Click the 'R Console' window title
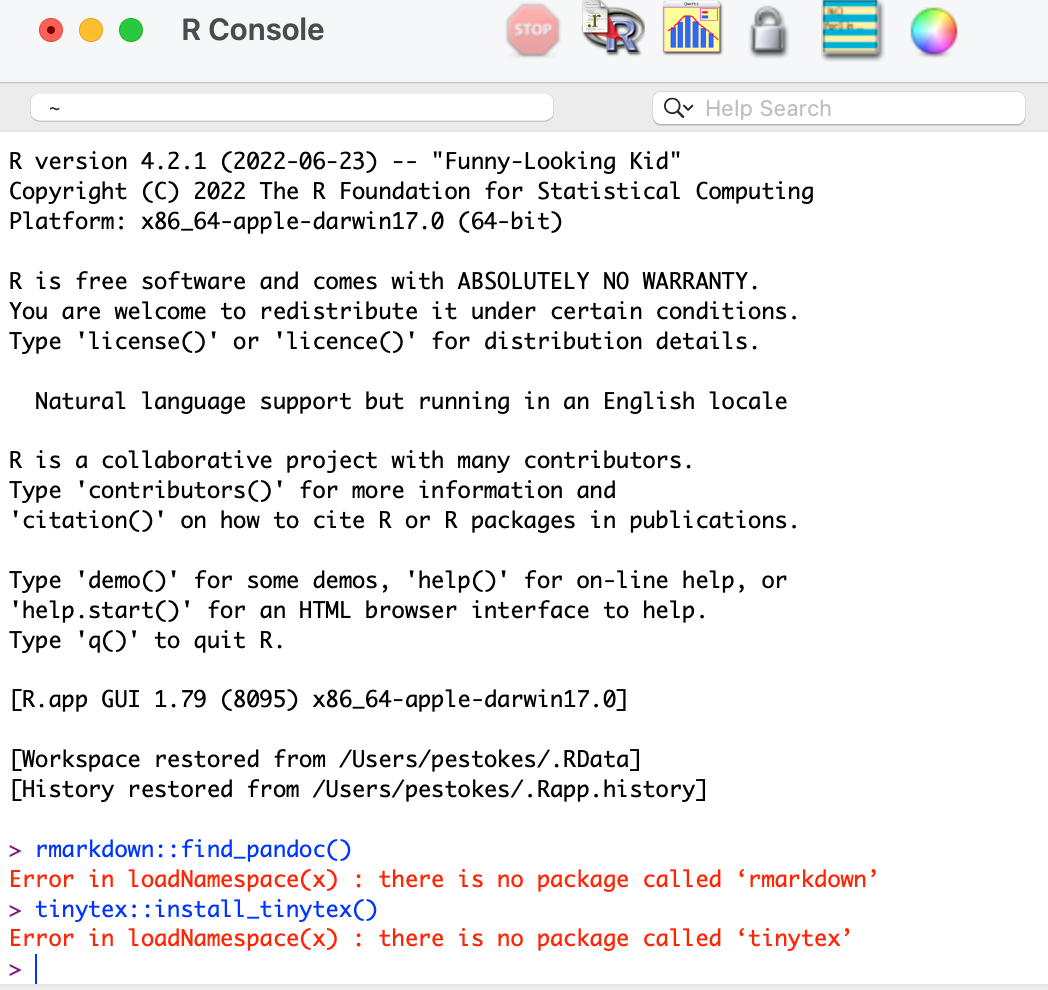 (x=253, y=30)
